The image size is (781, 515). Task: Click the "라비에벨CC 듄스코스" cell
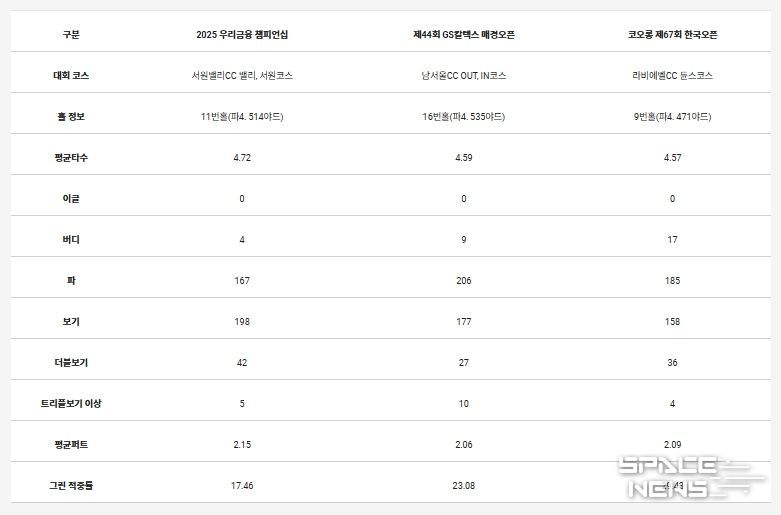point(672,76)
